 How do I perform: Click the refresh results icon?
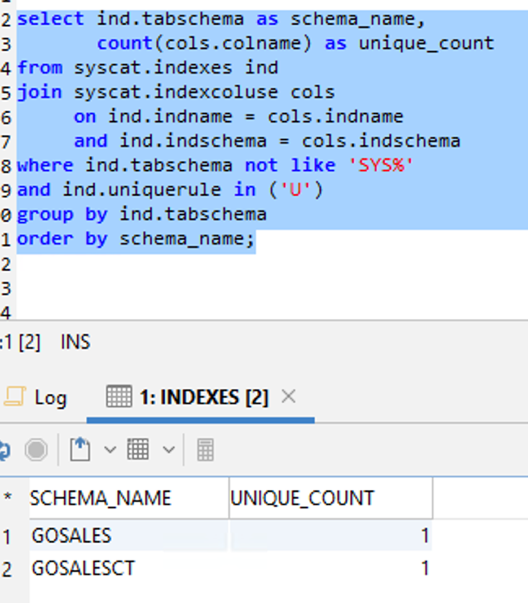point(4,450)
